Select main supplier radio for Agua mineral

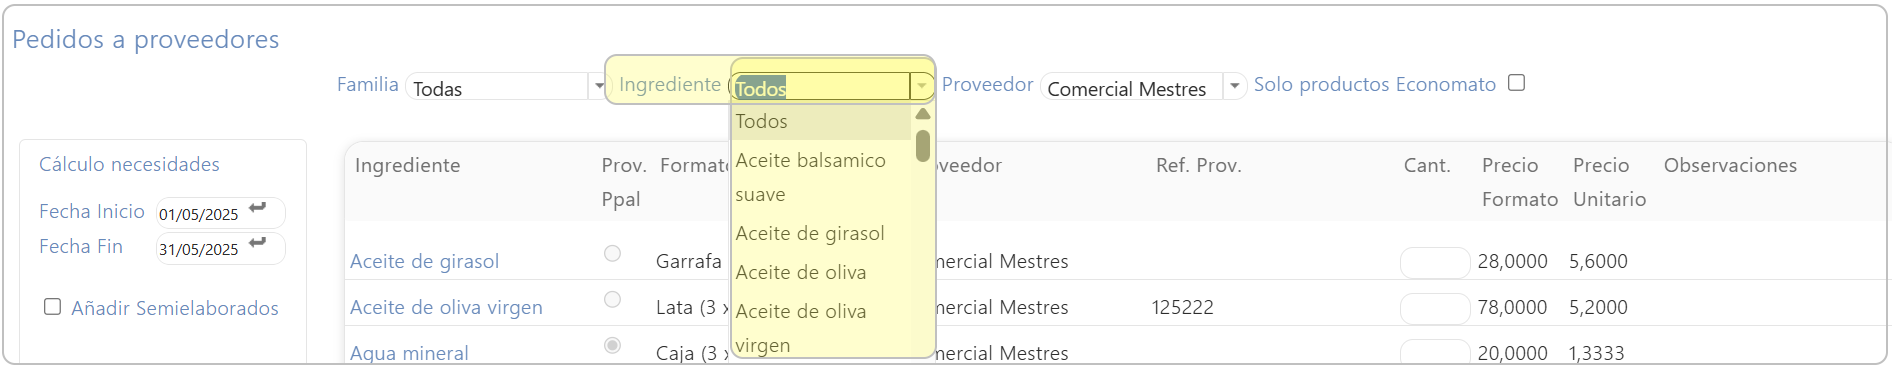tap(613, 346)
